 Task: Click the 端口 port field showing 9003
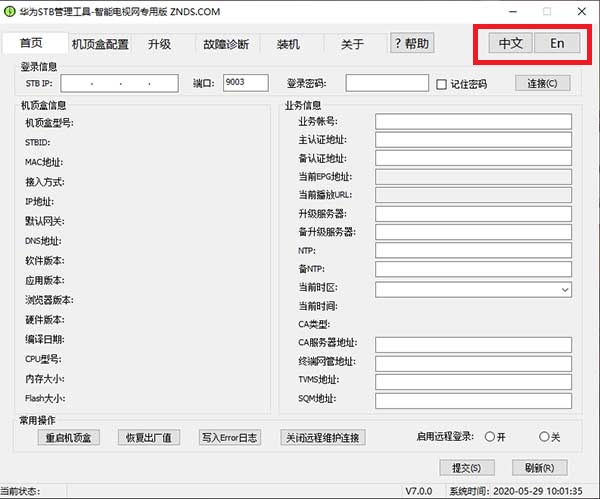pos(246,83)
